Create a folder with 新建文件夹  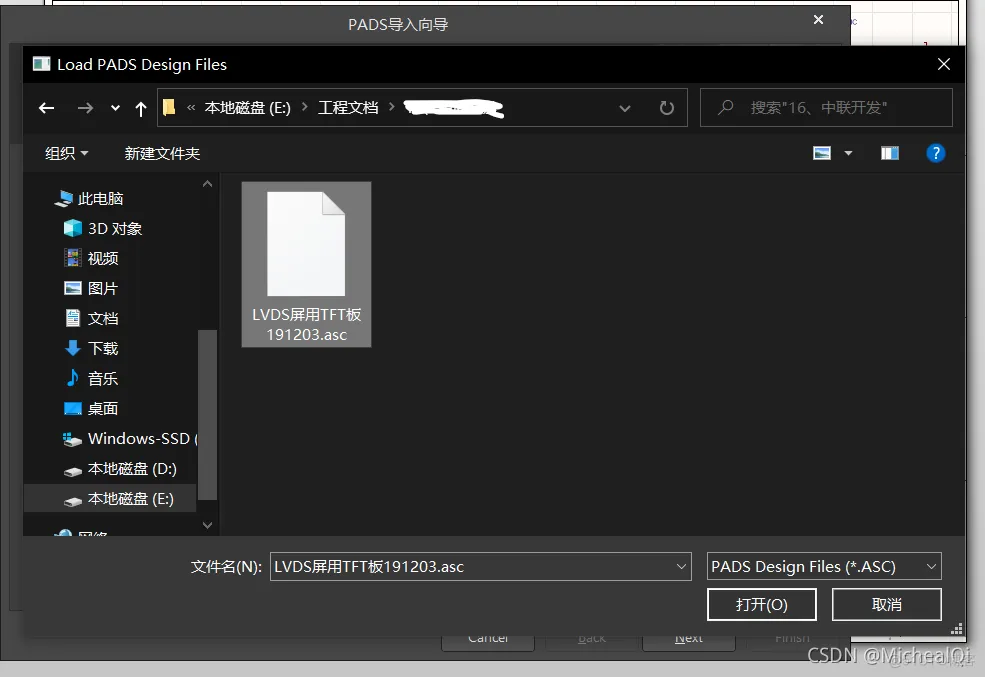[162, 153]
